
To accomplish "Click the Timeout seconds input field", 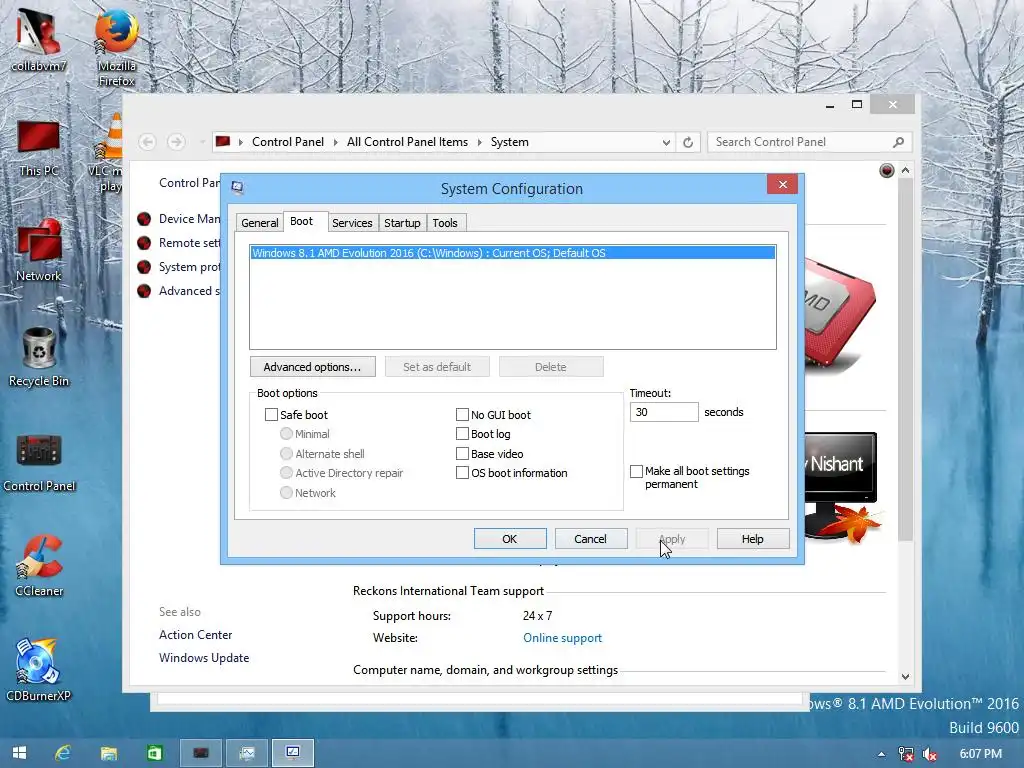I will coord(664,412).
